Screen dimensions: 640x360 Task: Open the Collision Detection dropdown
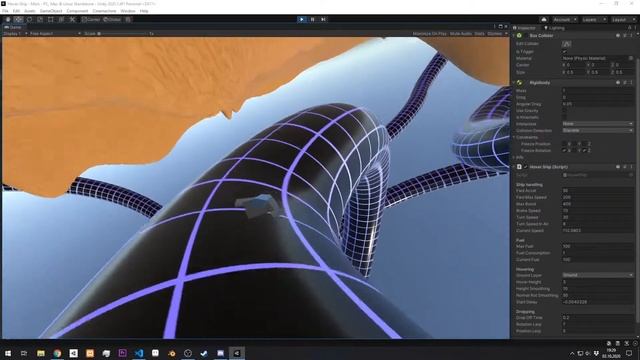(598, 131)
